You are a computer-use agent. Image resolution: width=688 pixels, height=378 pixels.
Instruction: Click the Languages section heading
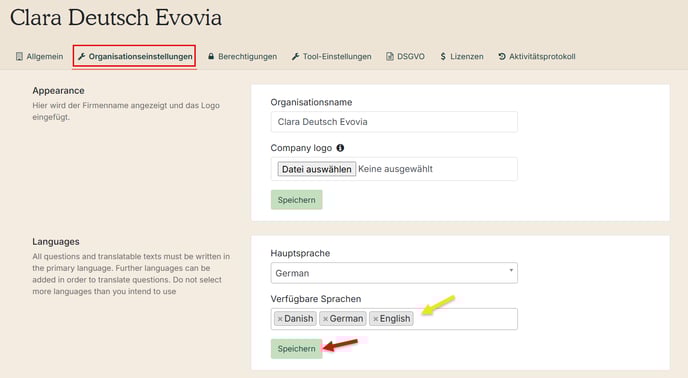point(56,241)
